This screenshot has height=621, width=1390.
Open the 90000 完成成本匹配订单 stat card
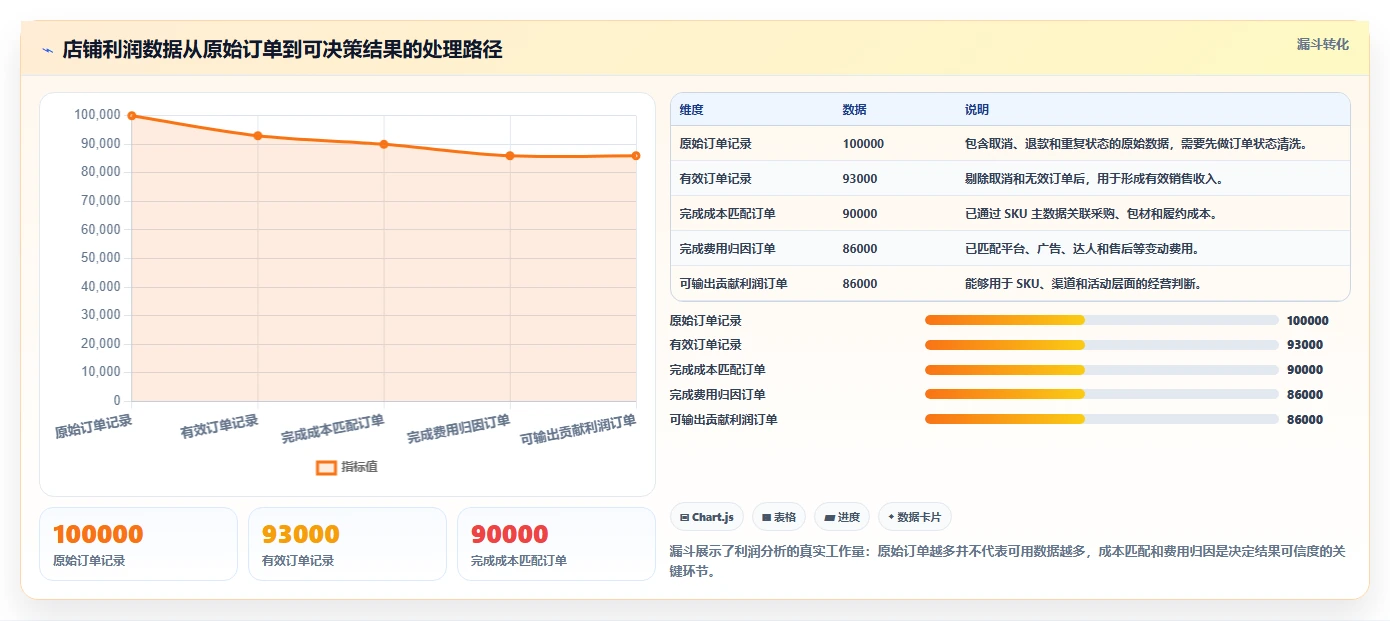[x=556, y=544]
